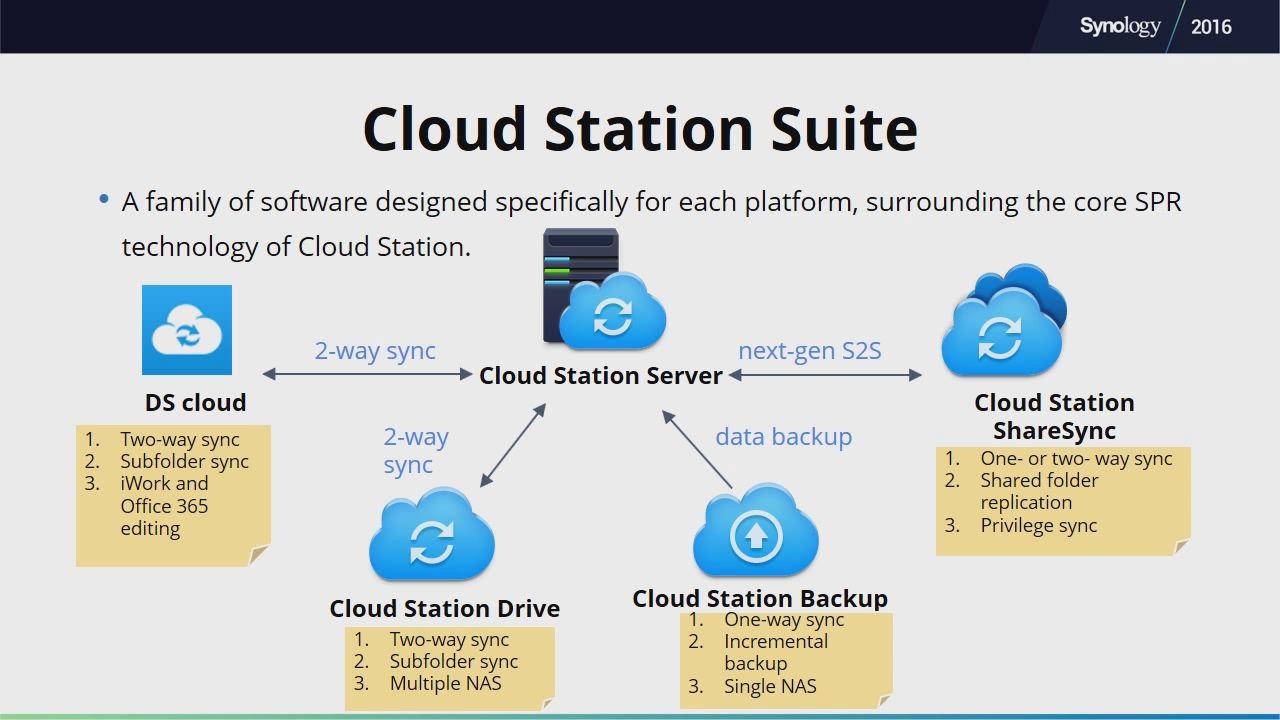Select the 'Cloud Station Server' label
Image resolution: width=1280 pixels, height=720 pixels.
[x=601, y=375]
